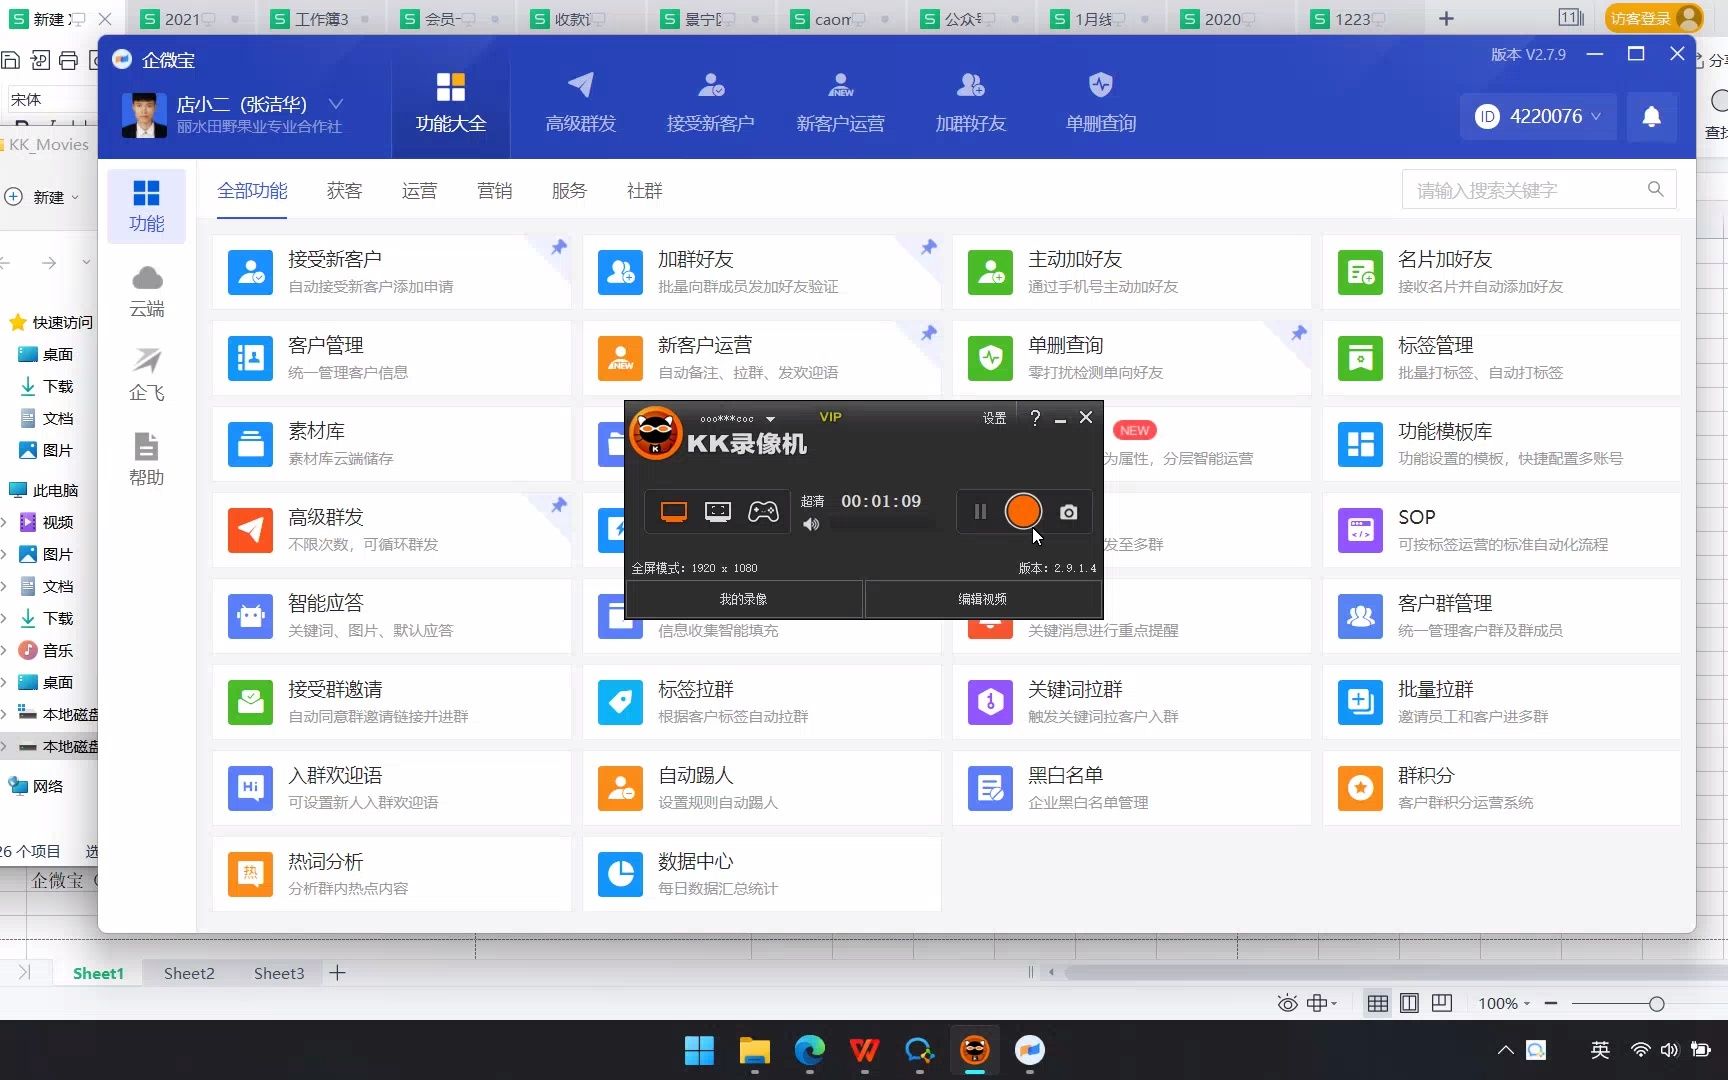Screen dimensions: 1728x1080
Task: Select 功能 in the left sidebar
Action: (146, 206)
